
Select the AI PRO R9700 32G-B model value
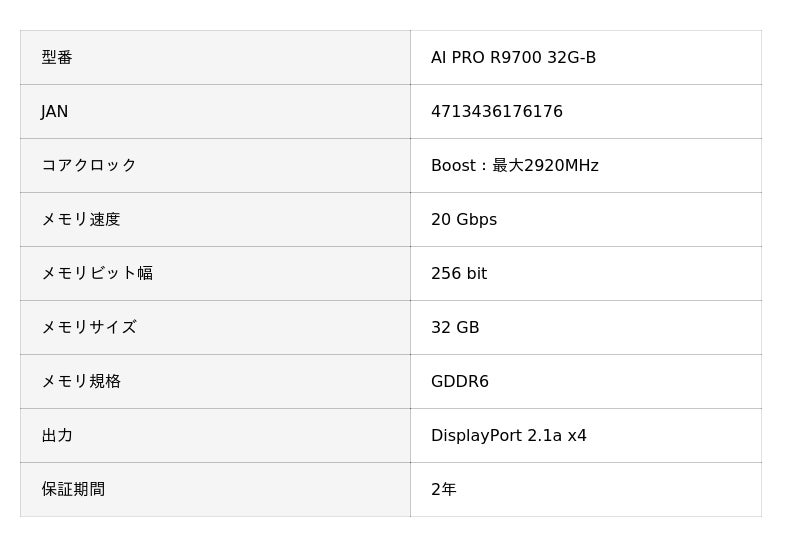pyautogui.click(x=513, y=58)
